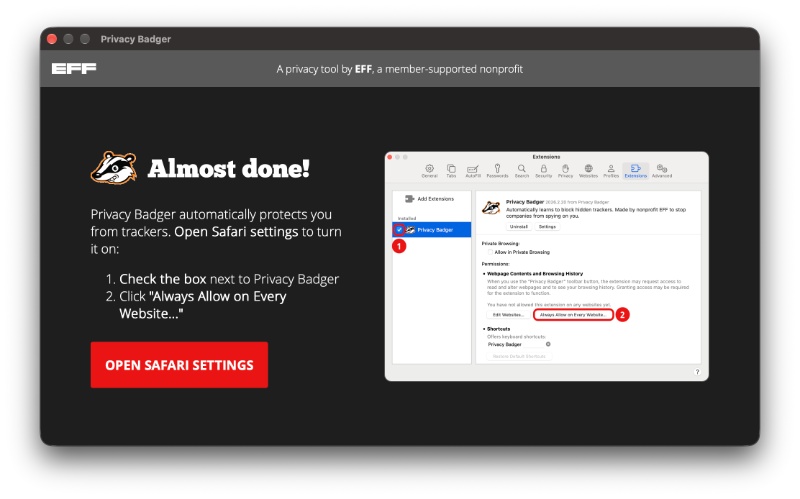Select the AutoFill icon in the Safari illustration

[x=473, y=170]
